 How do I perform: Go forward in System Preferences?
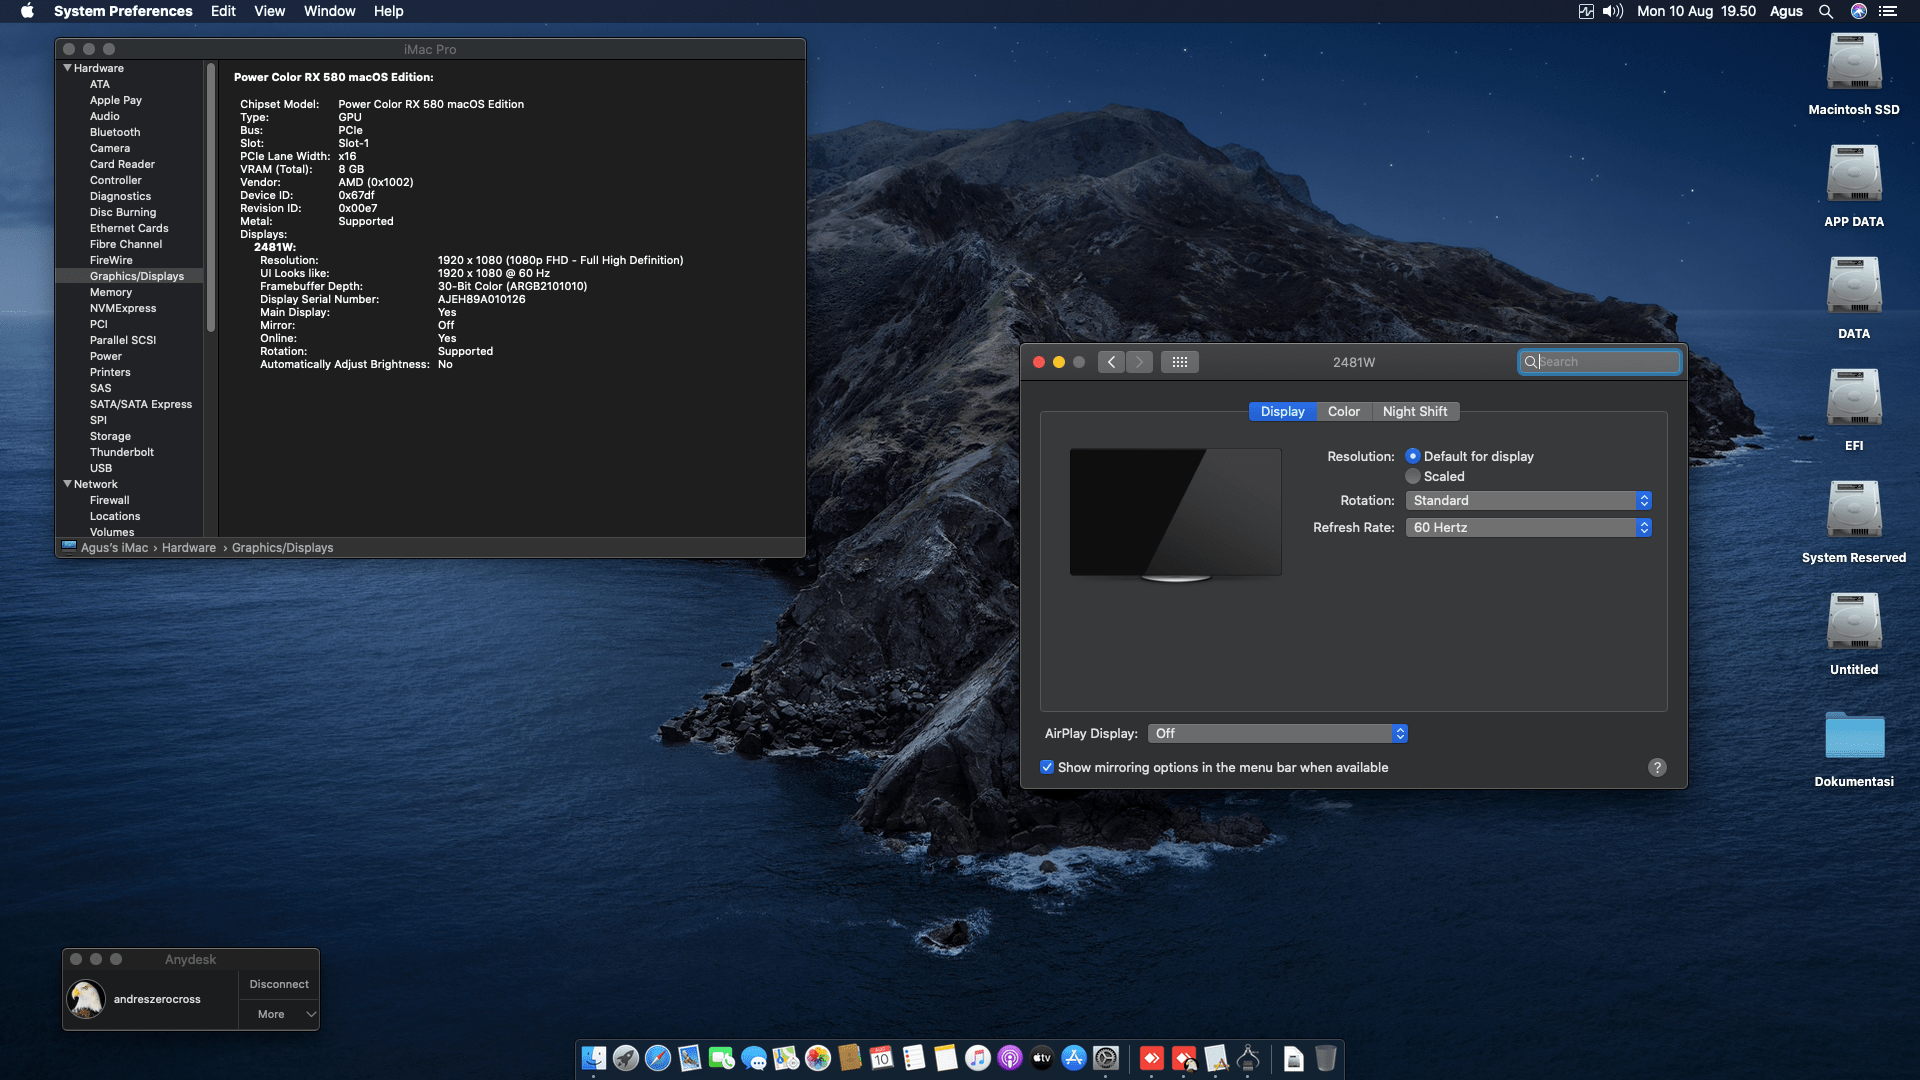1139,362
